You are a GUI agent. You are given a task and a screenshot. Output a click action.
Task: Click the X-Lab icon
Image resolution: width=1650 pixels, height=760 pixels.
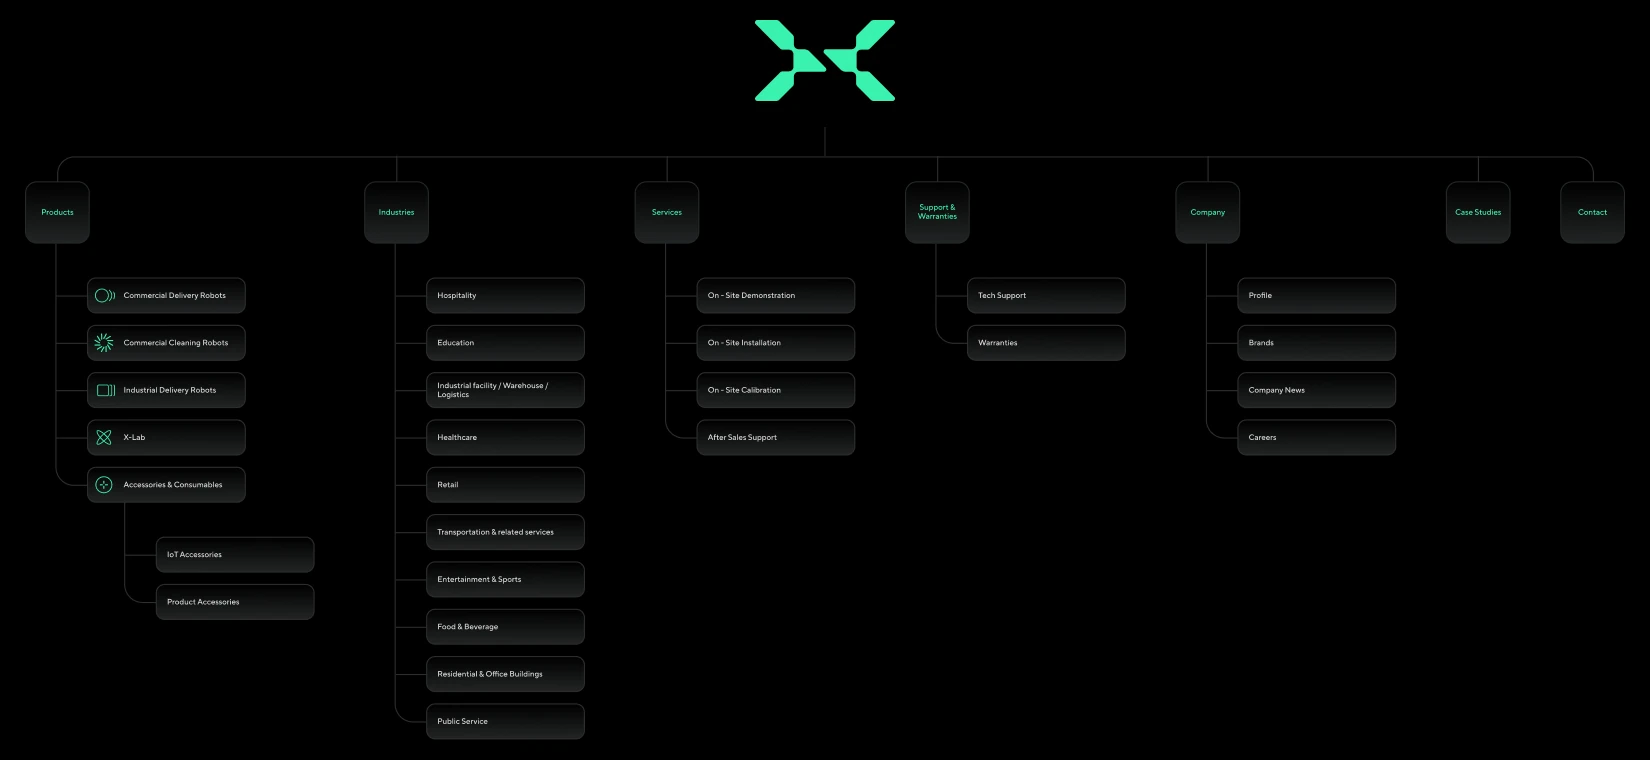pos(104,437)
